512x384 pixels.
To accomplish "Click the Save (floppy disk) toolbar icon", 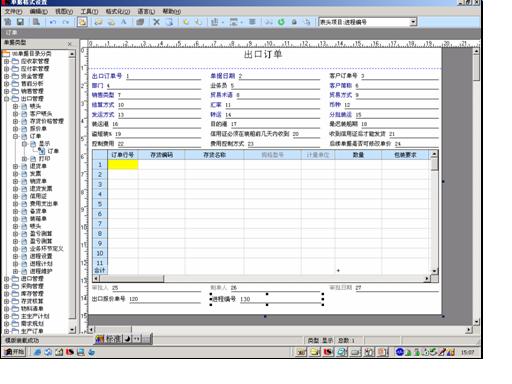I will [20, 22].
